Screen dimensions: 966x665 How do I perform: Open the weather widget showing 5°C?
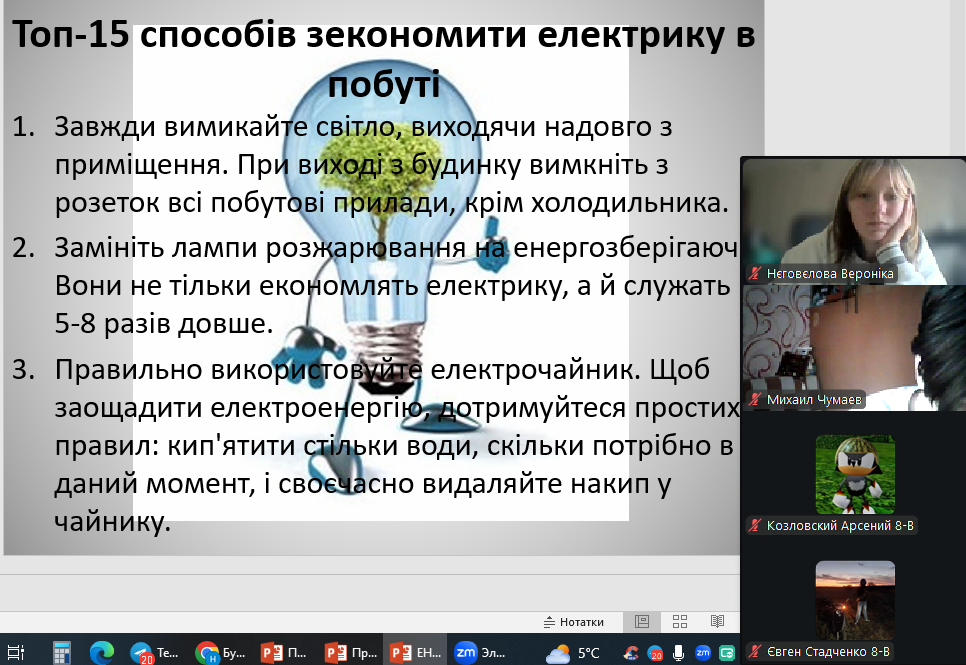(x=574, y=653)
